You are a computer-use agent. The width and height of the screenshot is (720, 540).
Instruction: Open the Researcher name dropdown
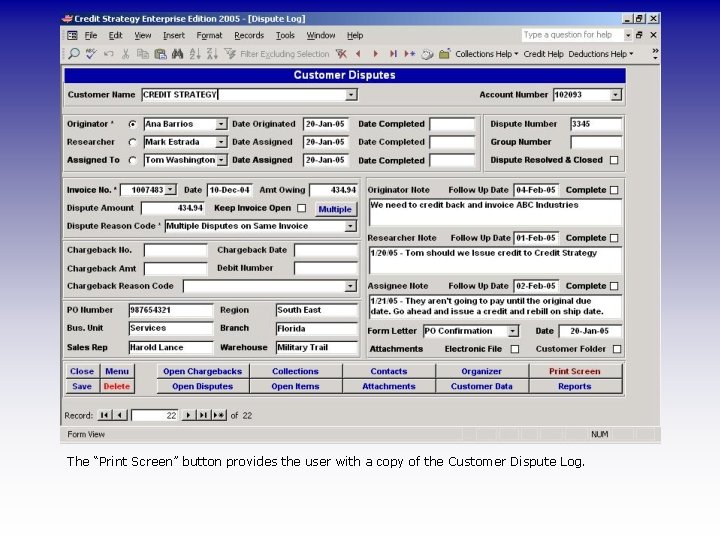tap(221, 142)
